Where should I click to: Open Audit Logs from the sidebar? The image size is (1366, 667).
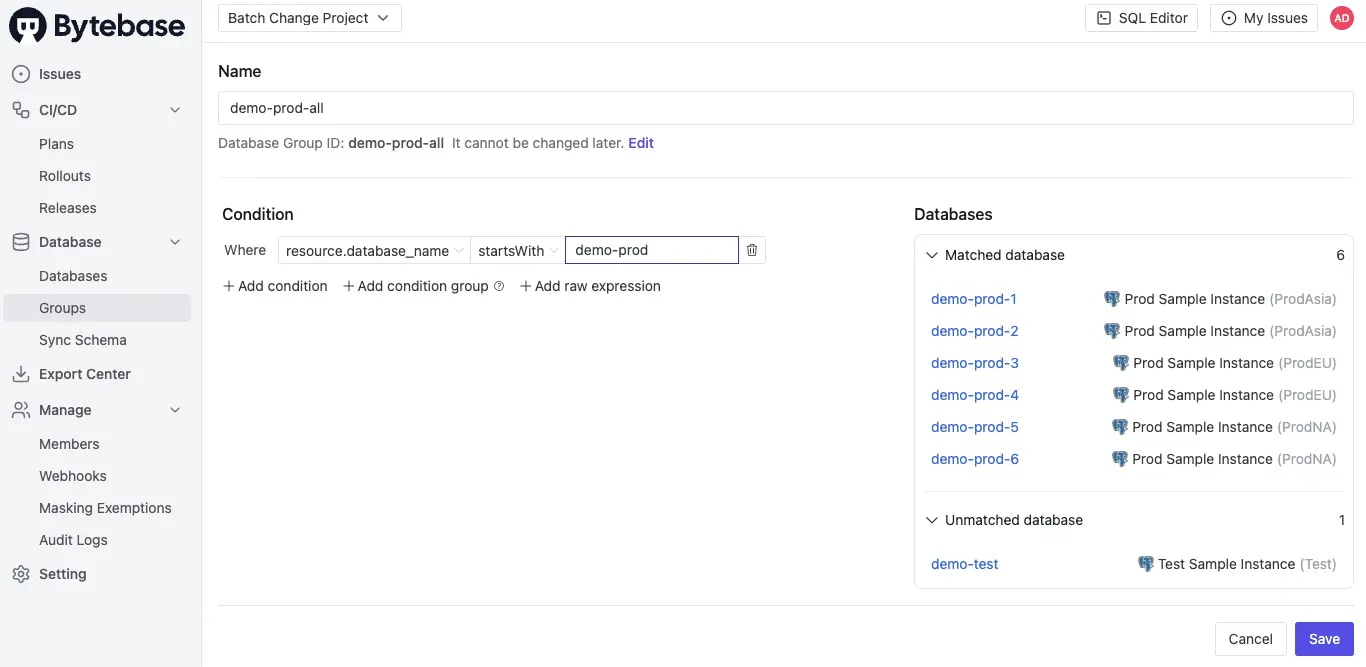point(73,539)
